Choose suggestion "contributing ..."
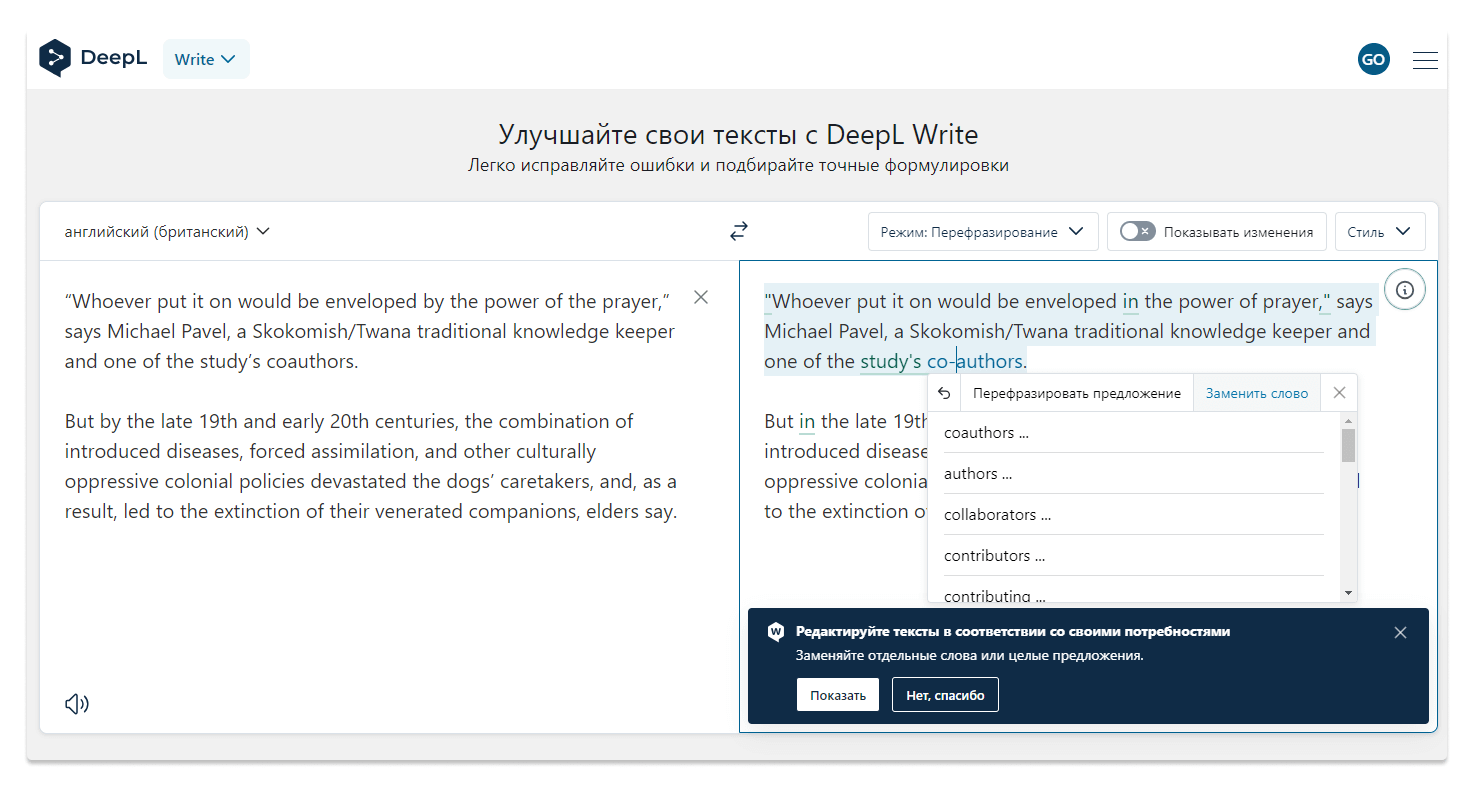The image size is (1474, 788). click(x=1134, y=592)
